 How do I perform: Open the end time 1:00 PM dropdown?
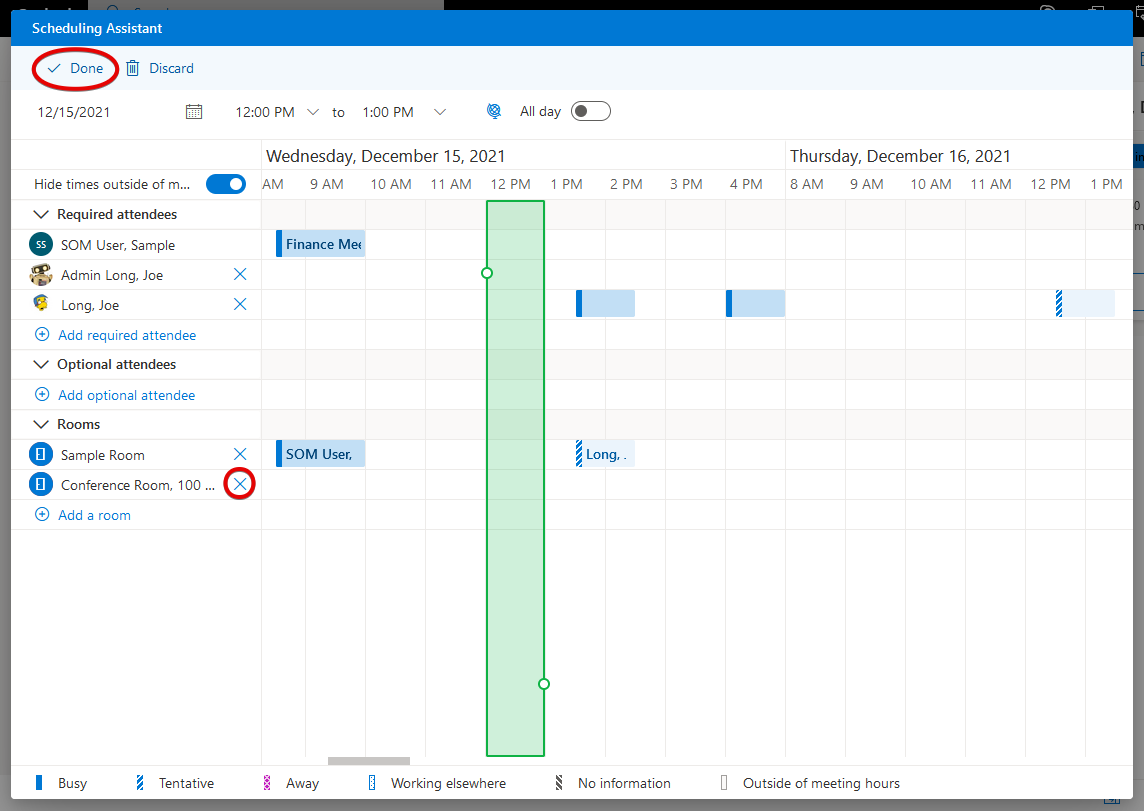[x=440, y=112]
